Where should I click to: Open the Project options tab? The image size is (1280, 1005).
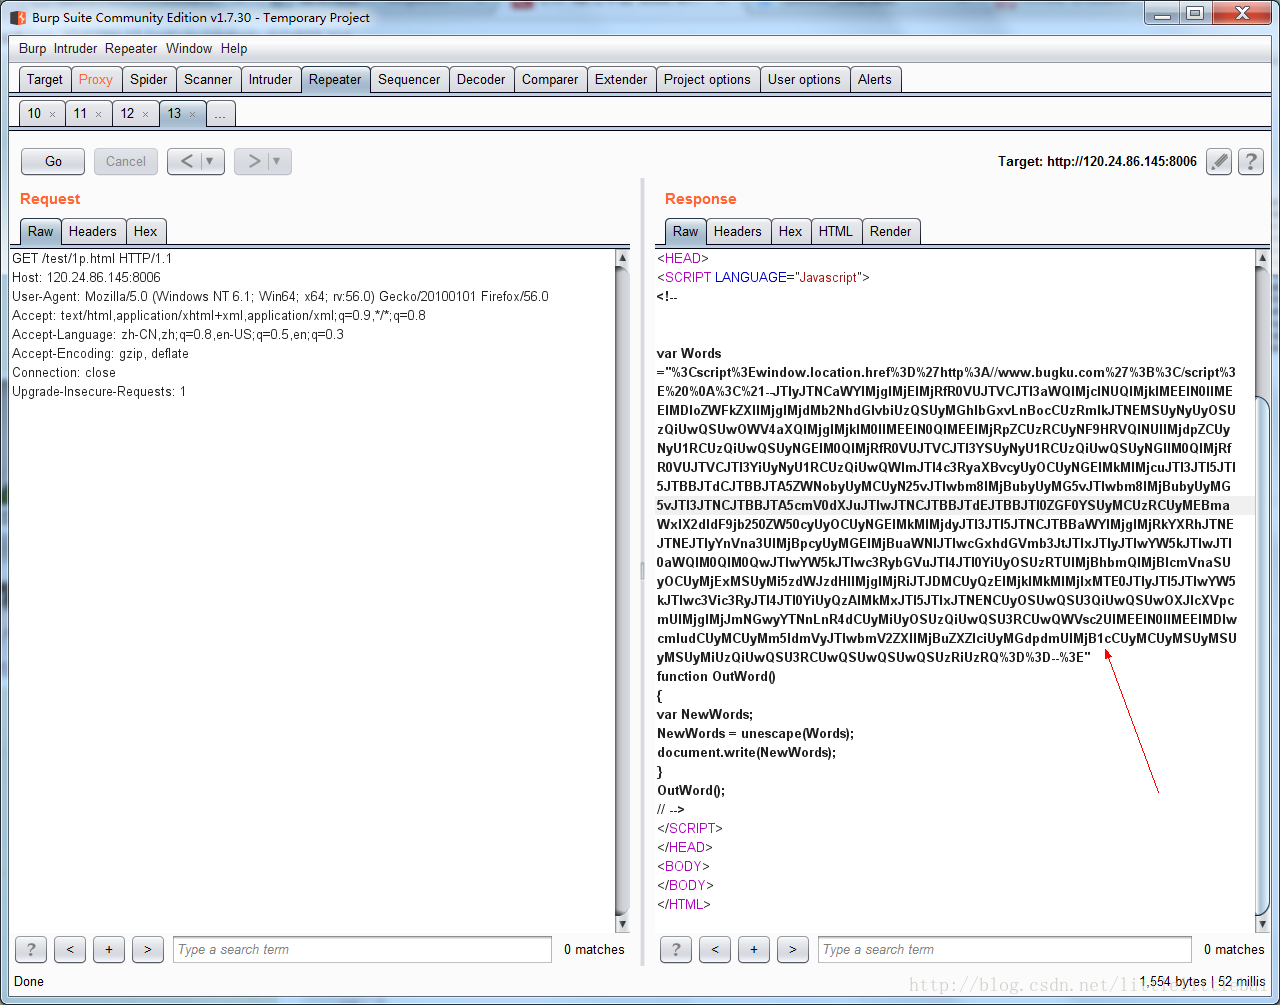pos(707,79)
